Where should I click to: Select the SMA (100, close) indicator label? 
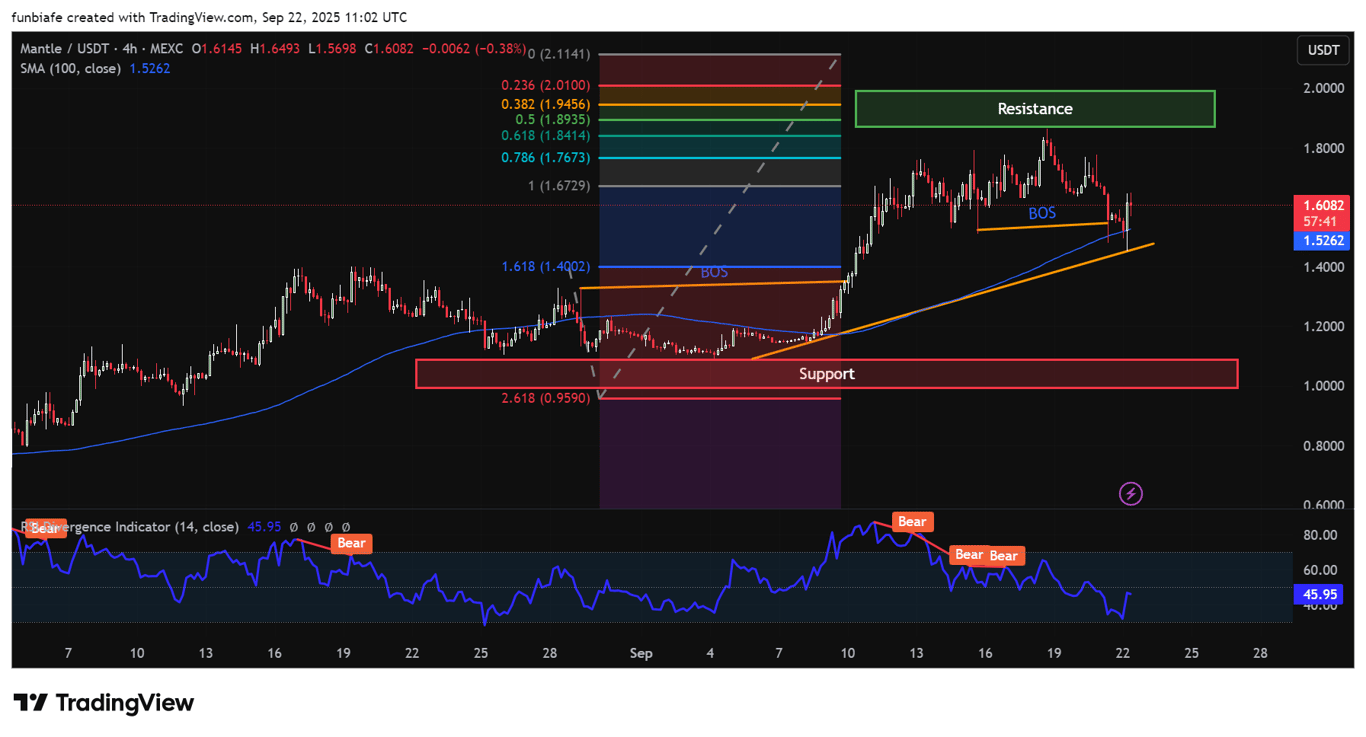tap(70, 68)
